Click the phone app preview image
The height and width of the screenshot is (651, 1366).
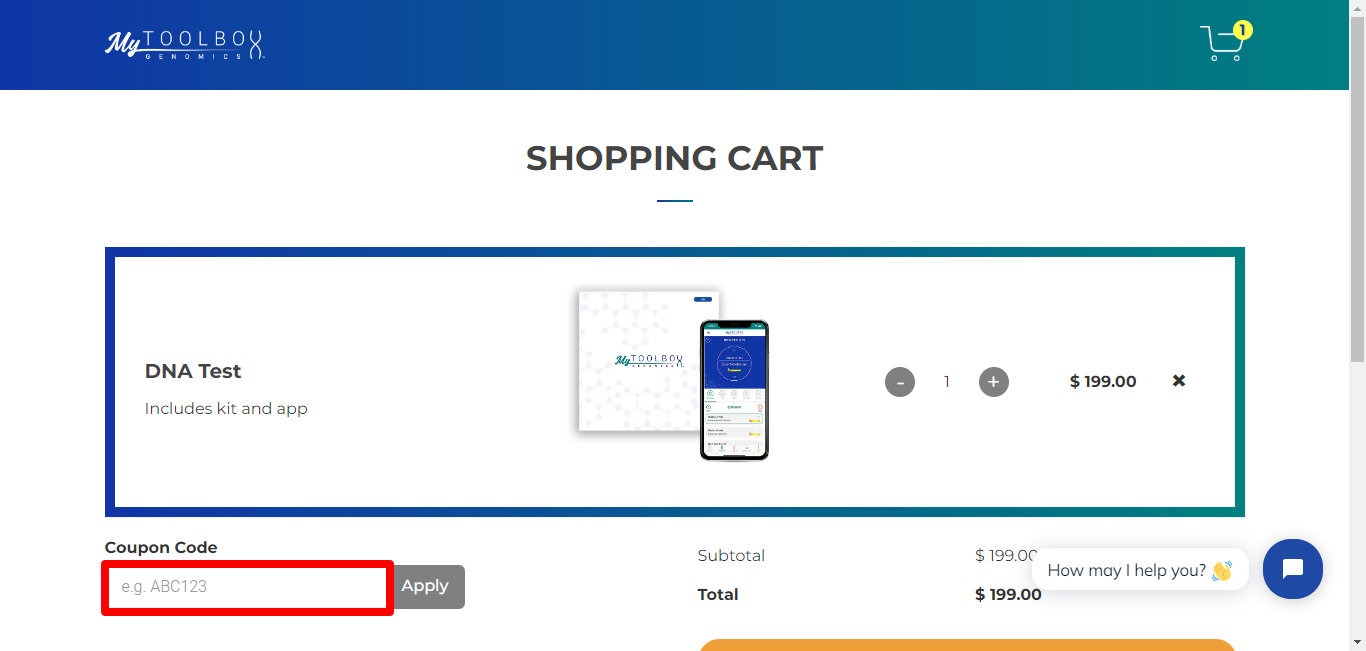tap(734, 389)
